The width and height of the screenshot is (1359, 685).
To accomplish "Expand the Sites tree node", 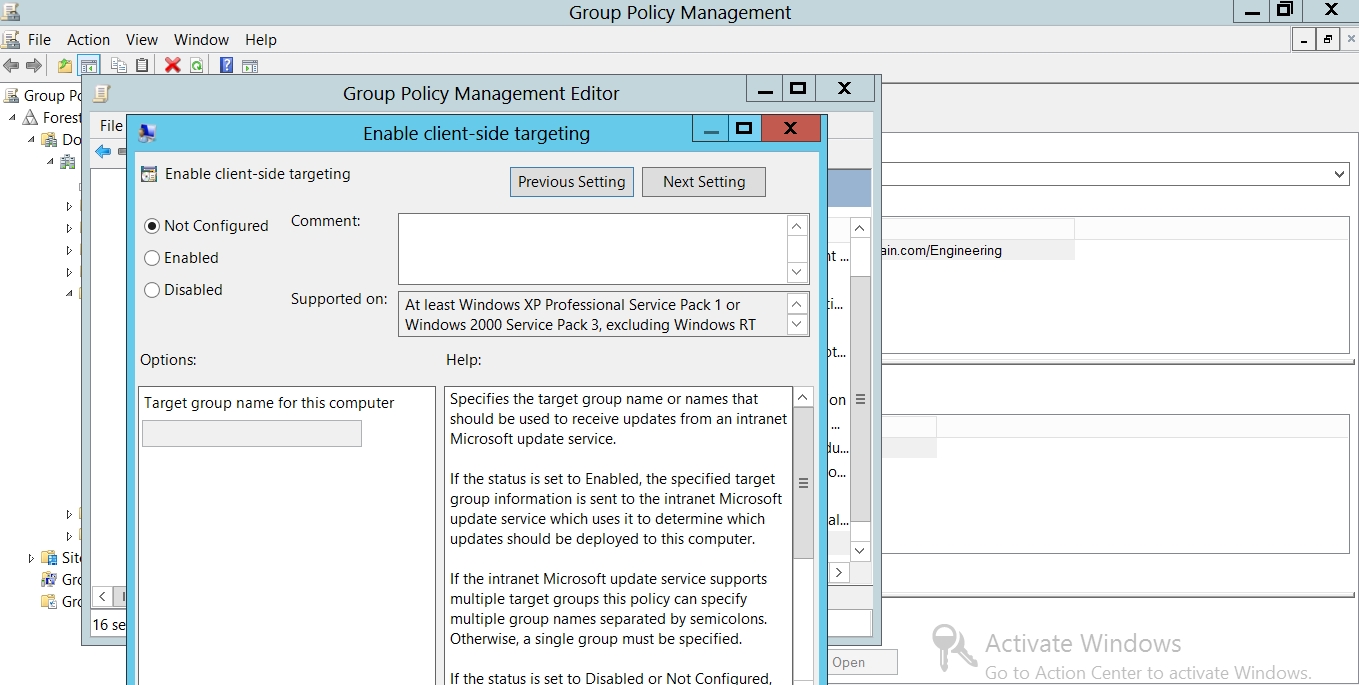I will (x=31, y=558).
